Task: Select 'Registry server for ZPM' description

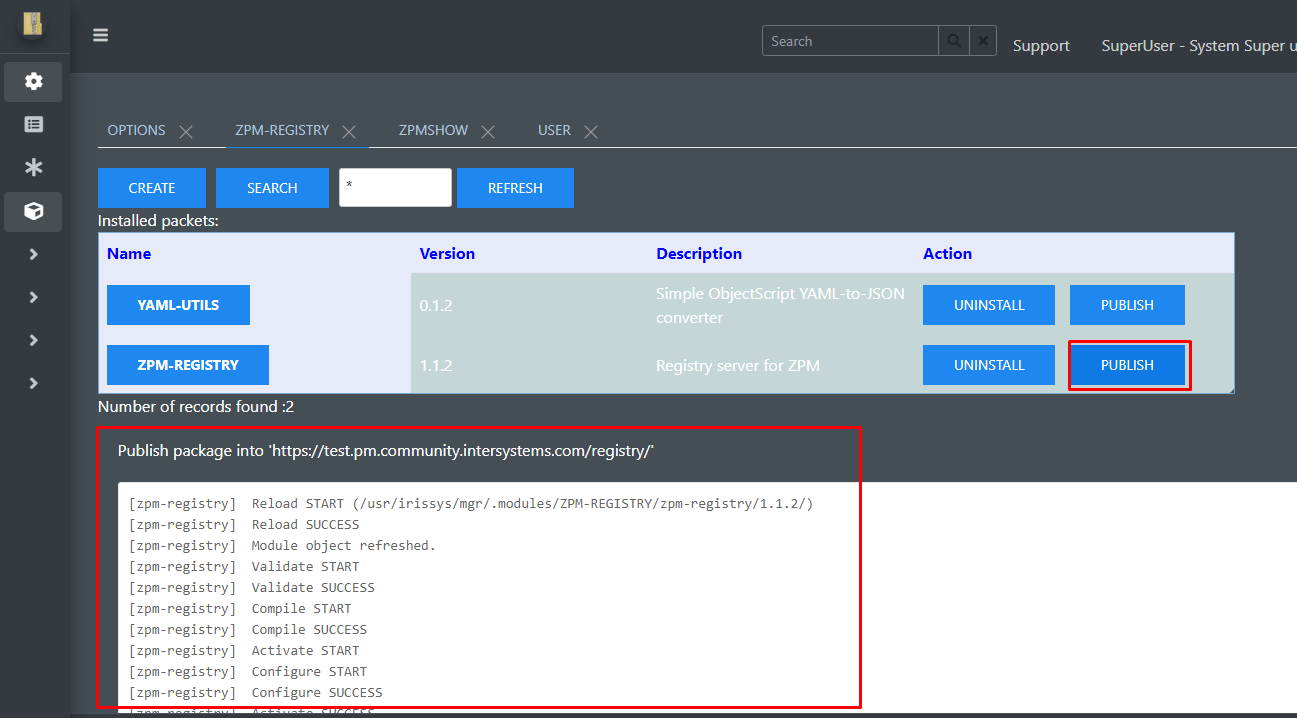Action: pos(738,365)
